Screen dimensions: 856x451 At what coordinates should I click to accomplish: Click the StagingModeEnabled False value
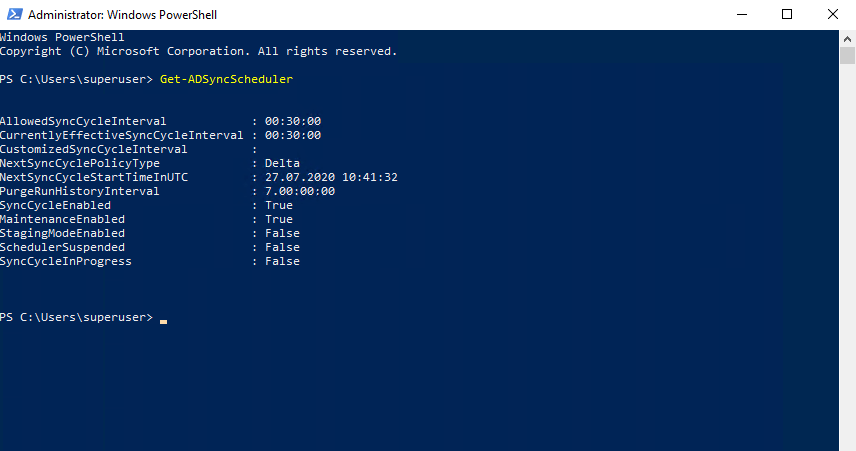282,233
